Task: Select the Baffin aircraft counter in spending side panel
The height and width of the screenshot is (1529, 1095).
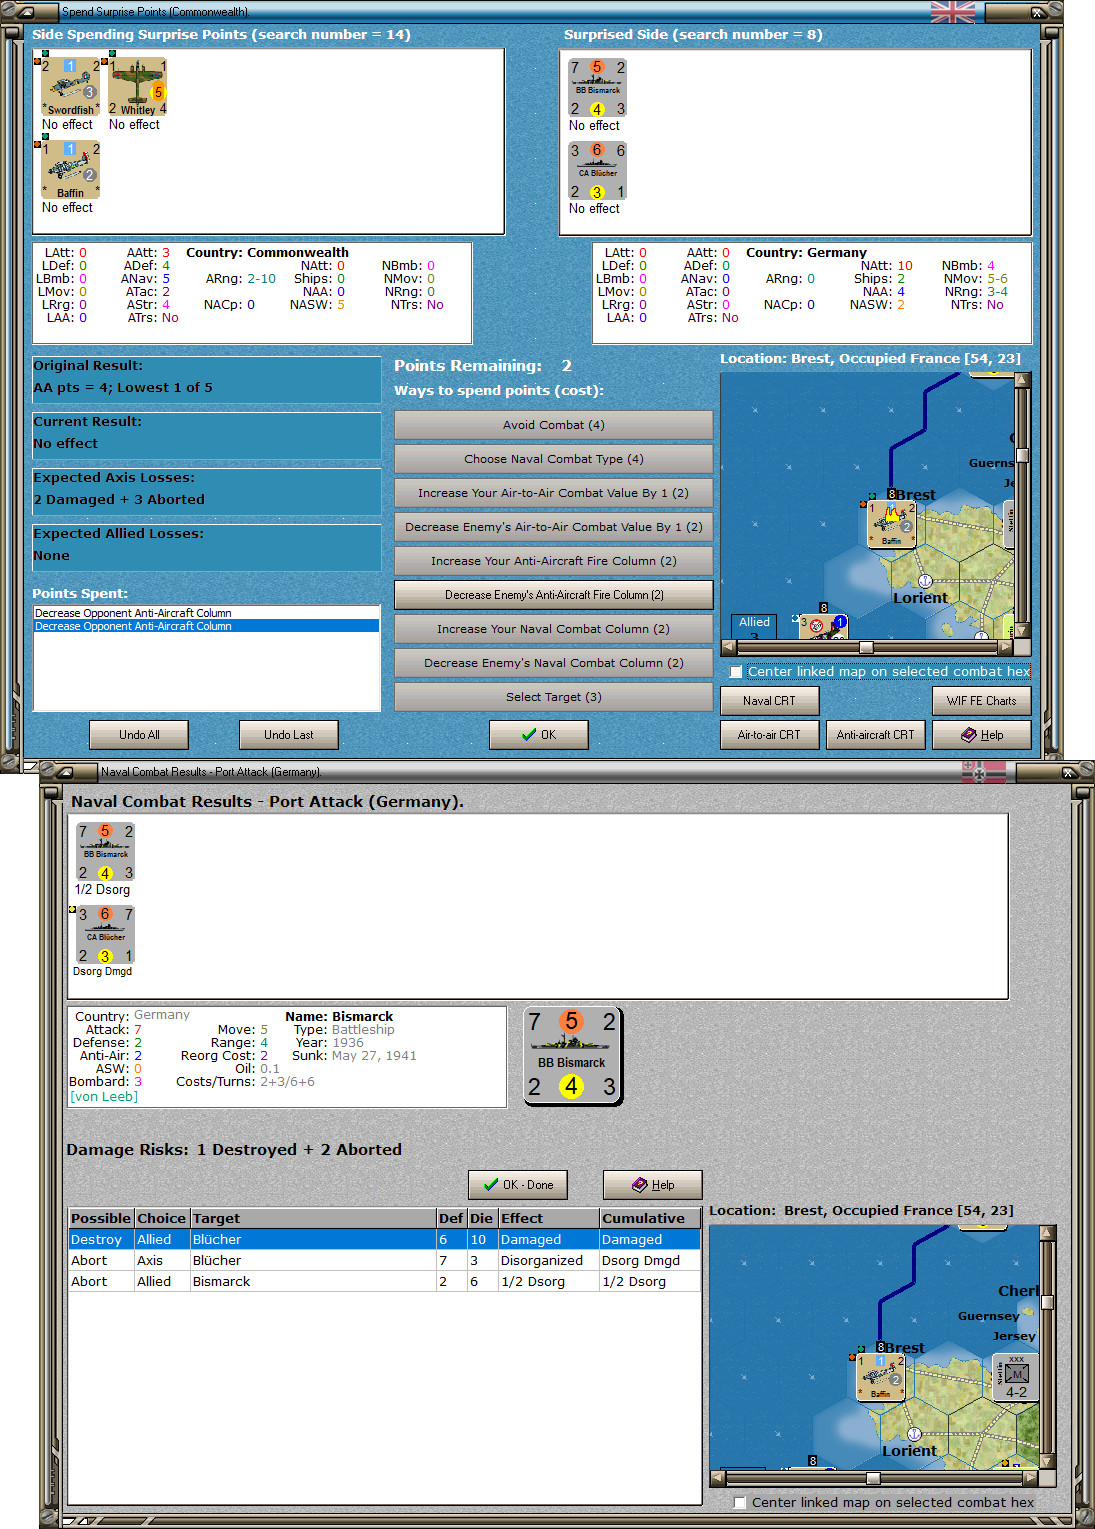Action: pos(71,169)
